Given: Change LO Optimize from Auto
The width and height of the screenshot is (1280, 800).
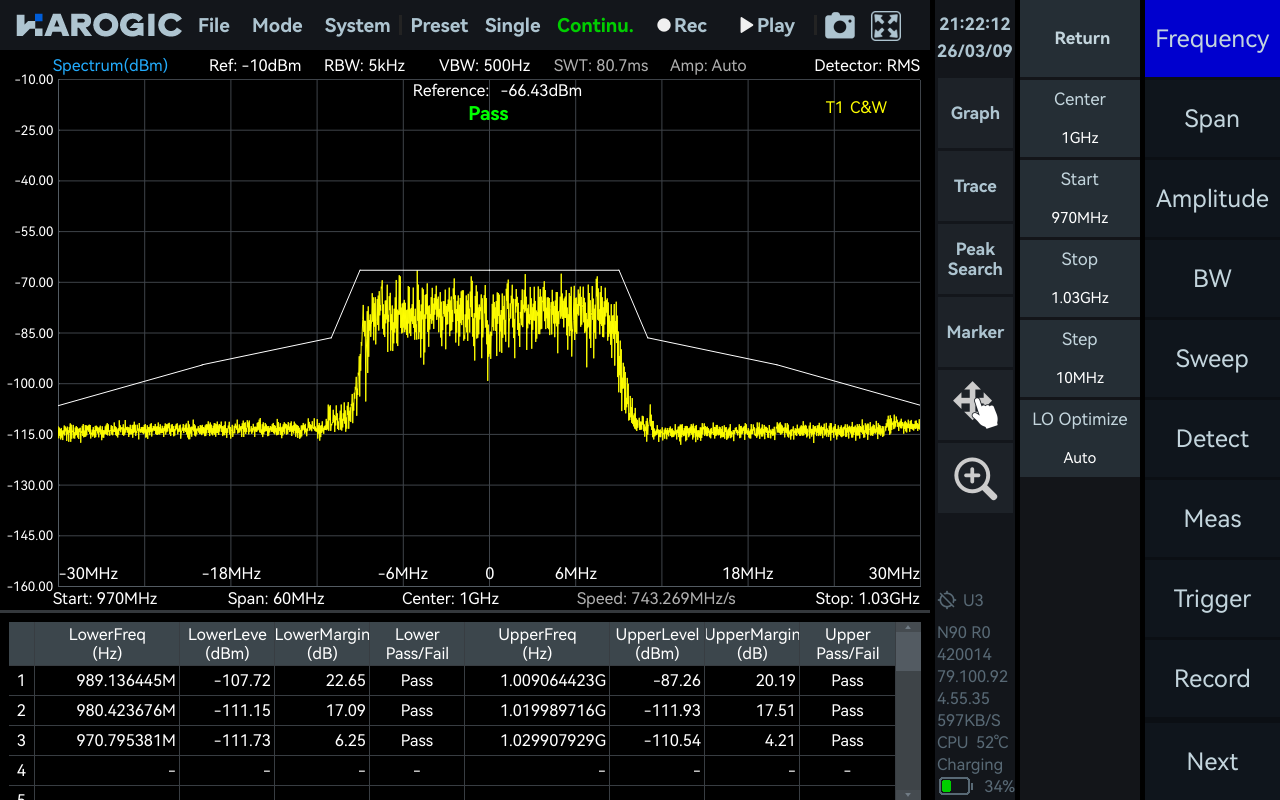Looking at the screenshot, I should tap(1080, 438).
